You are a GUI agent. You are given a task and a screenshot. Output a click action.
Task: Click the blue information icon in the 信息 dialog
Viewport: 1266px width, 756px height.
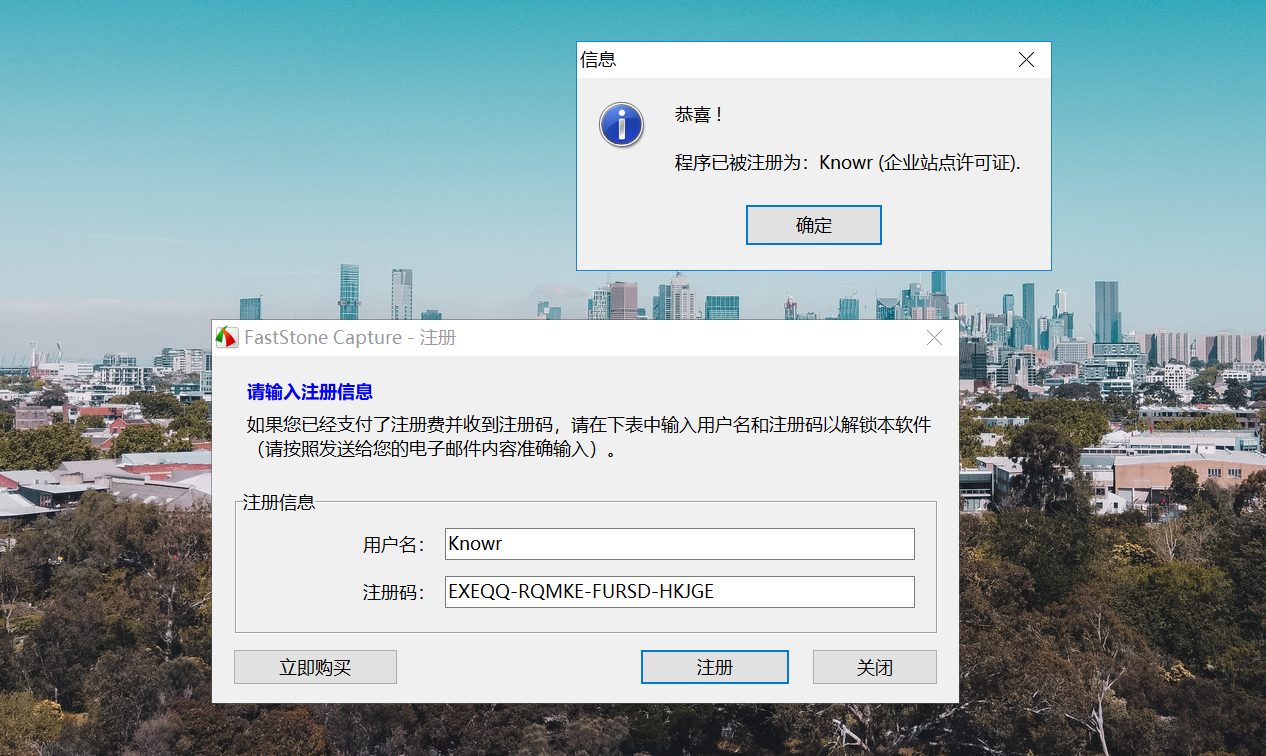click(x=621, y=124)
